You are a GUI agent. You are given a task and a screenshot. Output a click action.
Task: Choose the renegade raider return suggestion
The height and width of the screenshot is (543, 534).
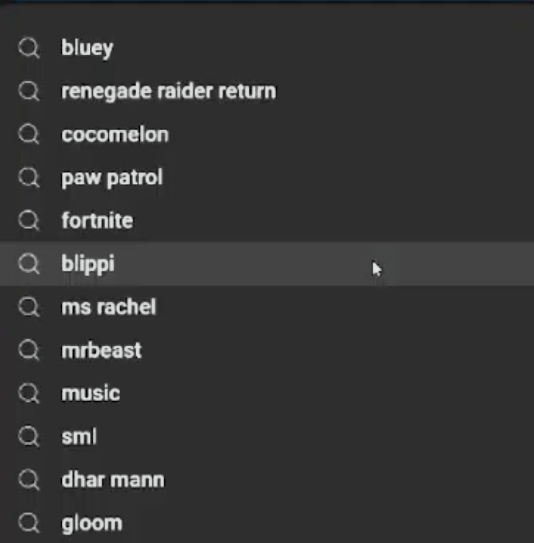coord(267,91)
